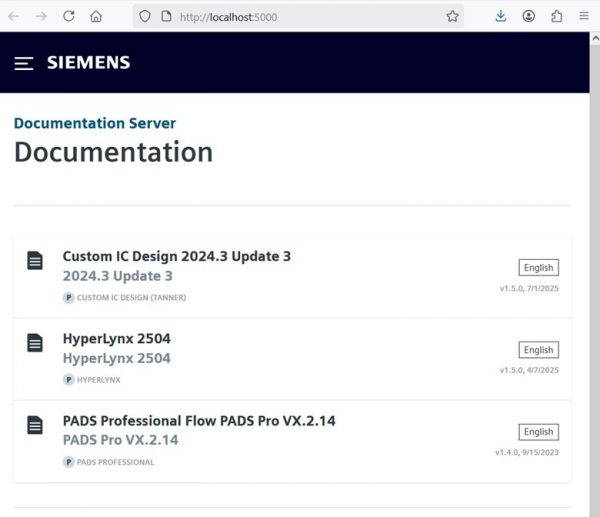This screenshot has height=517, width=600.
Task: Open the Firefox account icon
Action: pos(528,16)
